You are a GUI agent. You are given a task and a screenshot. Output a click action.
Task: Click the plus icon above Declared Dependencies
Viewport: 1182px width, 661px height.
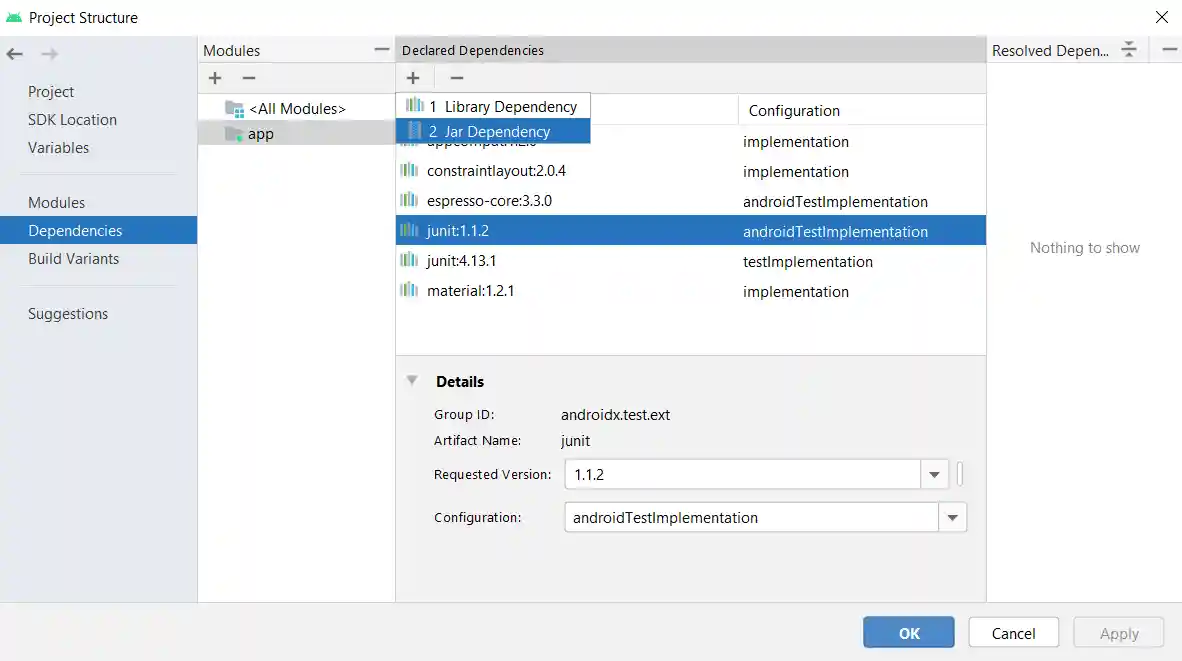(413, 78)
